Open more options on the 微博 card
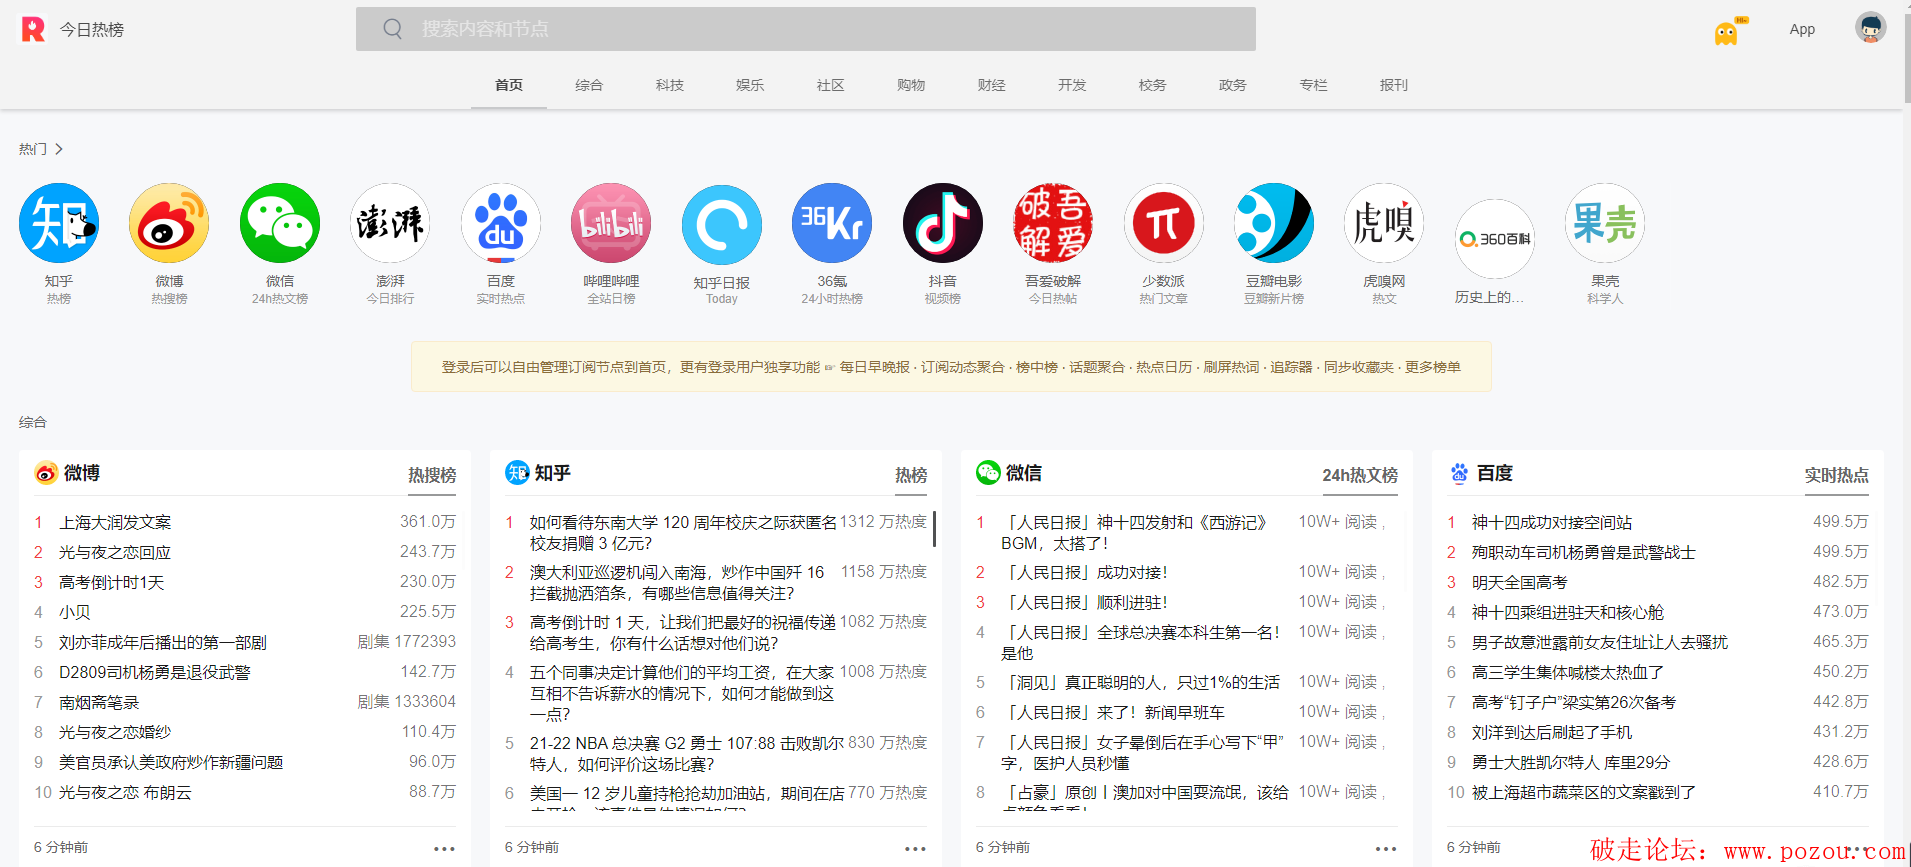Viewport: 1911px width, 867px height. [444, 849]
